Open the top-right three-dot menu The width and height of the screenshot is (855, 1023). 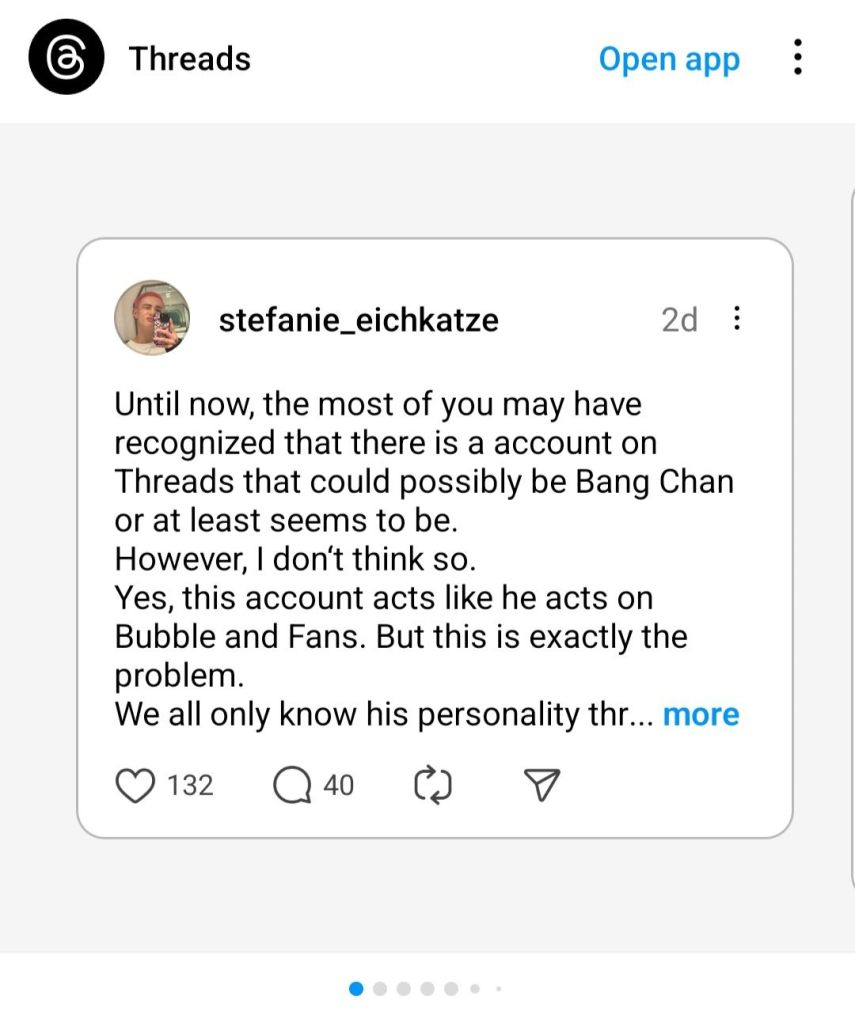tap(797, 58)
